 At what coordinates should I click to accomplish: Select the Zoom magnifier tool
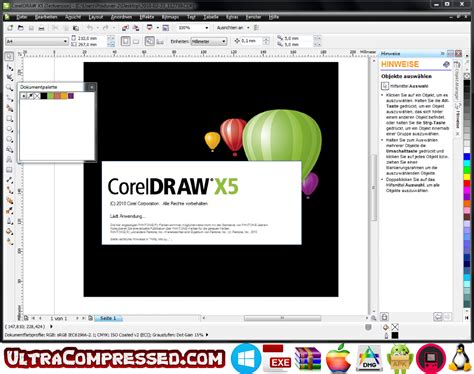coord(9,88)
